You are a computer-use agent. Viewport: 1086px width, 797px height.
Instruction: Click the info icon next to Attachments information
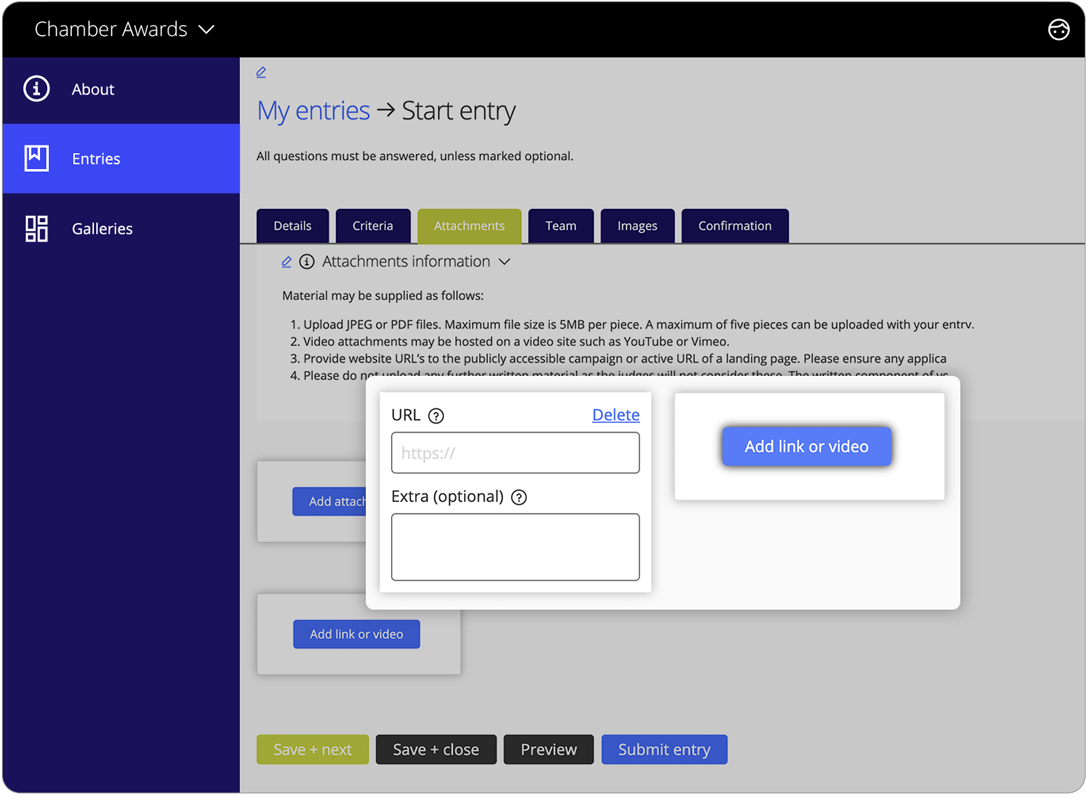[307, 261]
